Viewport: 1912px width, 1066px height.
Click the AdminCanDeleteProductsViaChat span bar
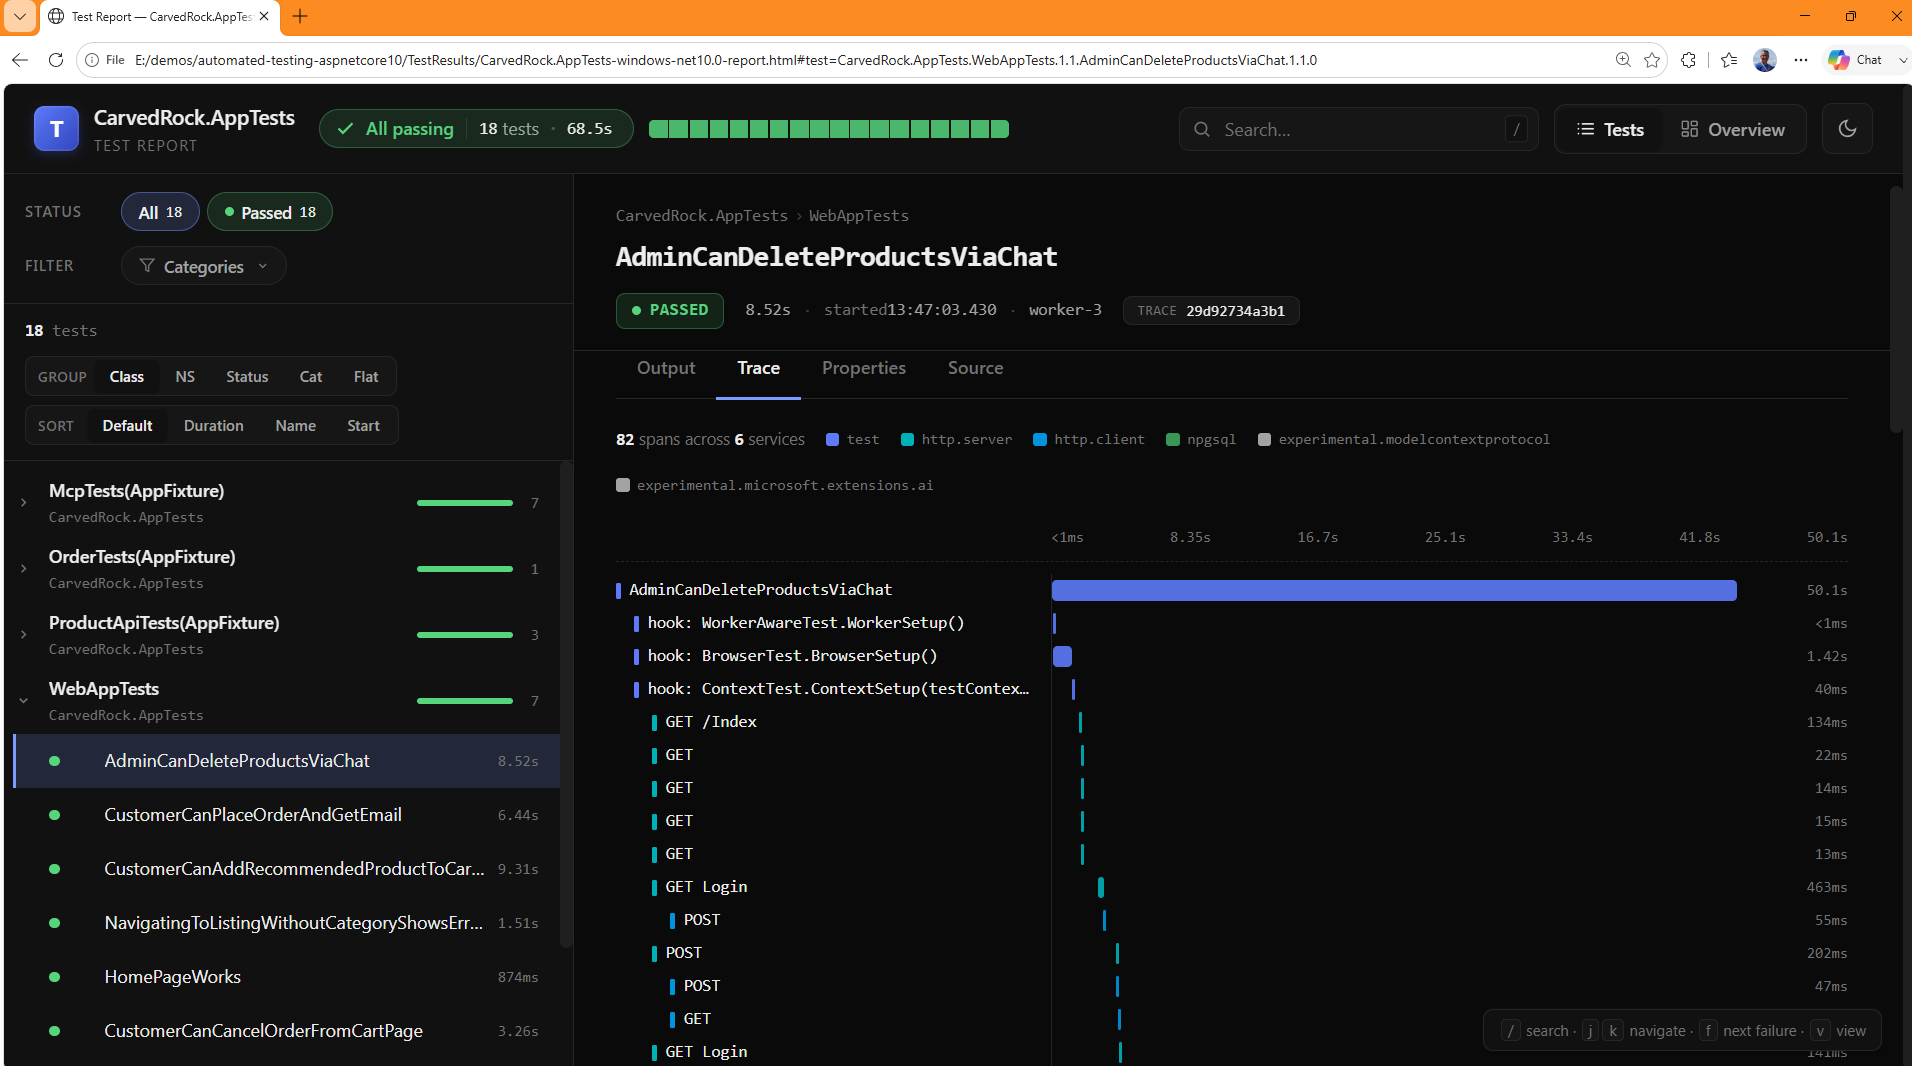(x=1394, y=590)
